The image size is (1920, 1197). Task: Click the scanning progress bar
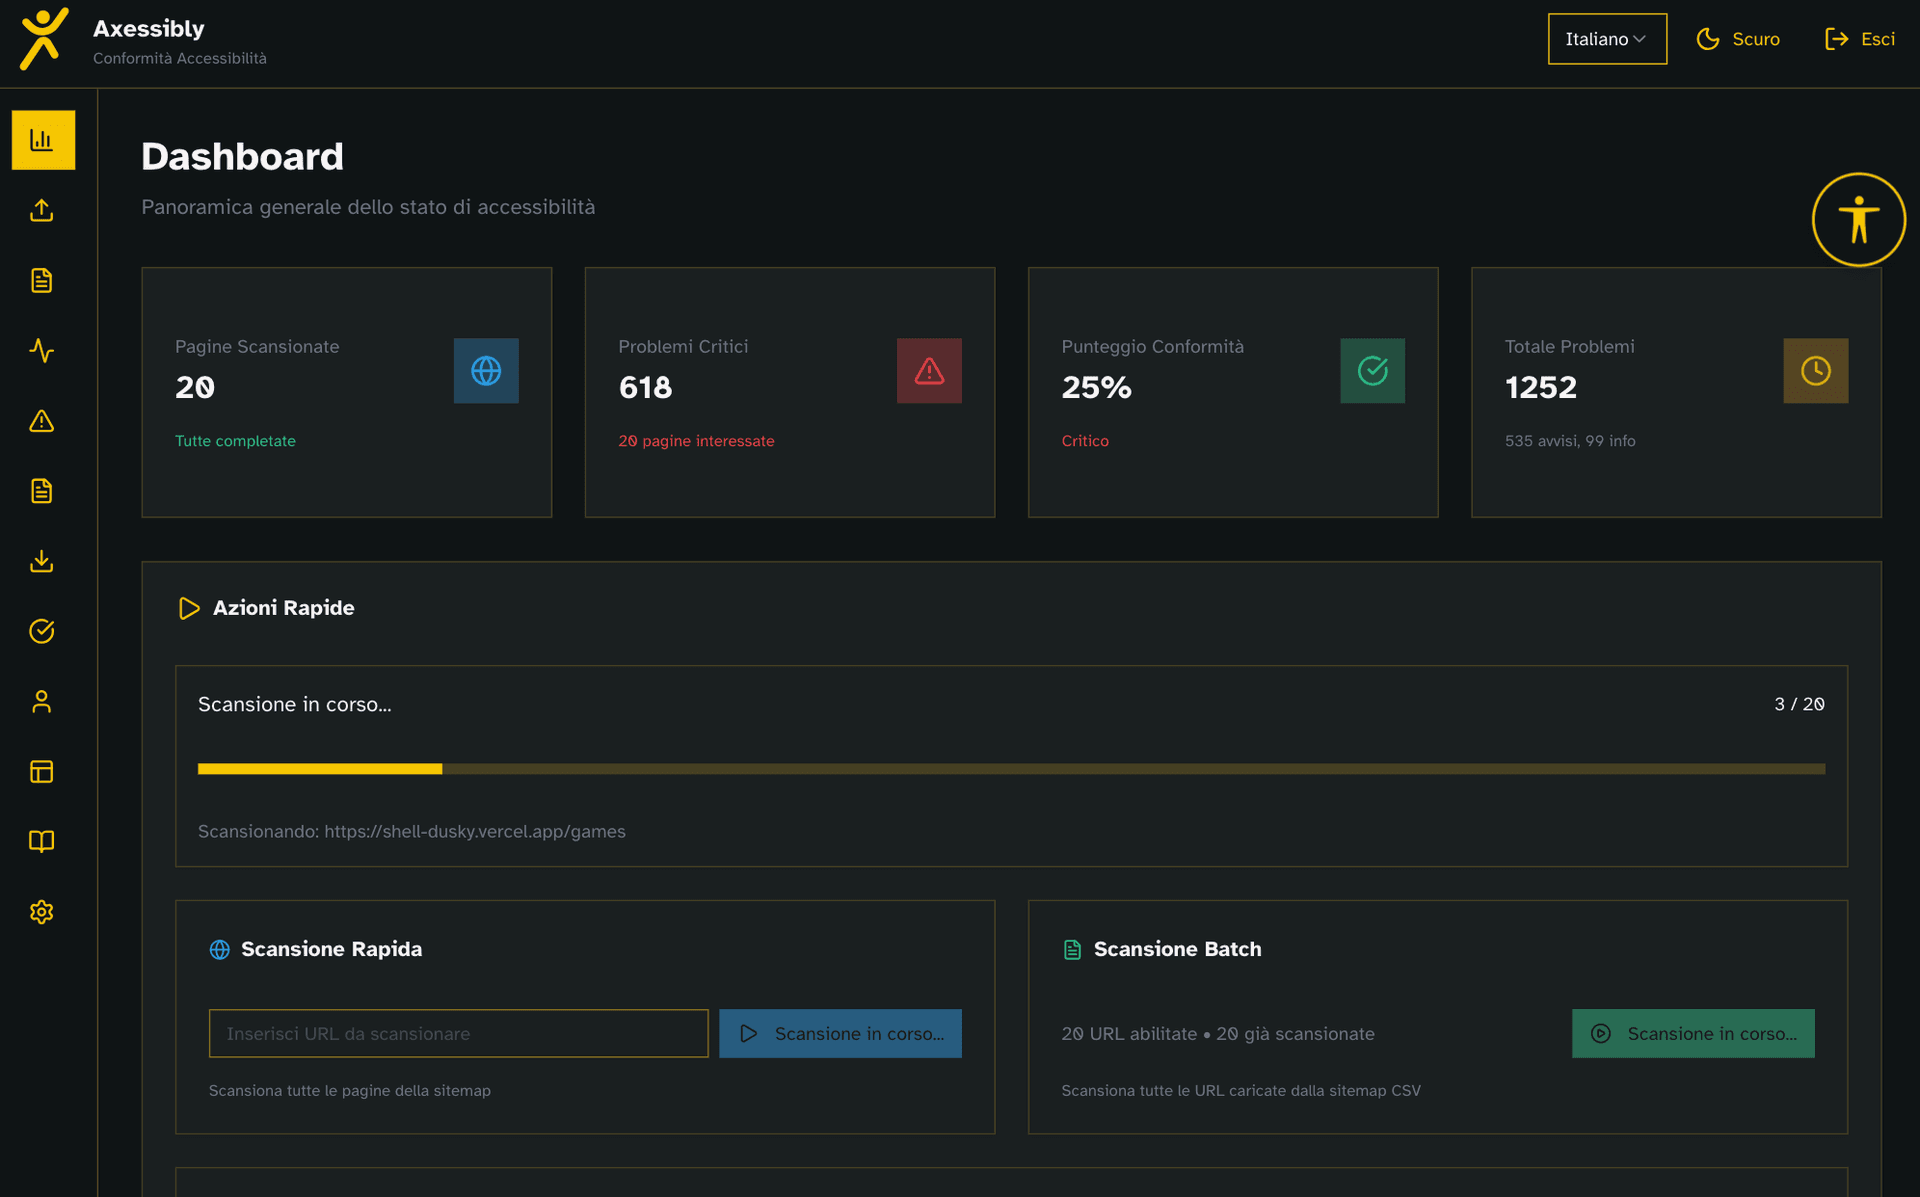[x=1010, y=769]
